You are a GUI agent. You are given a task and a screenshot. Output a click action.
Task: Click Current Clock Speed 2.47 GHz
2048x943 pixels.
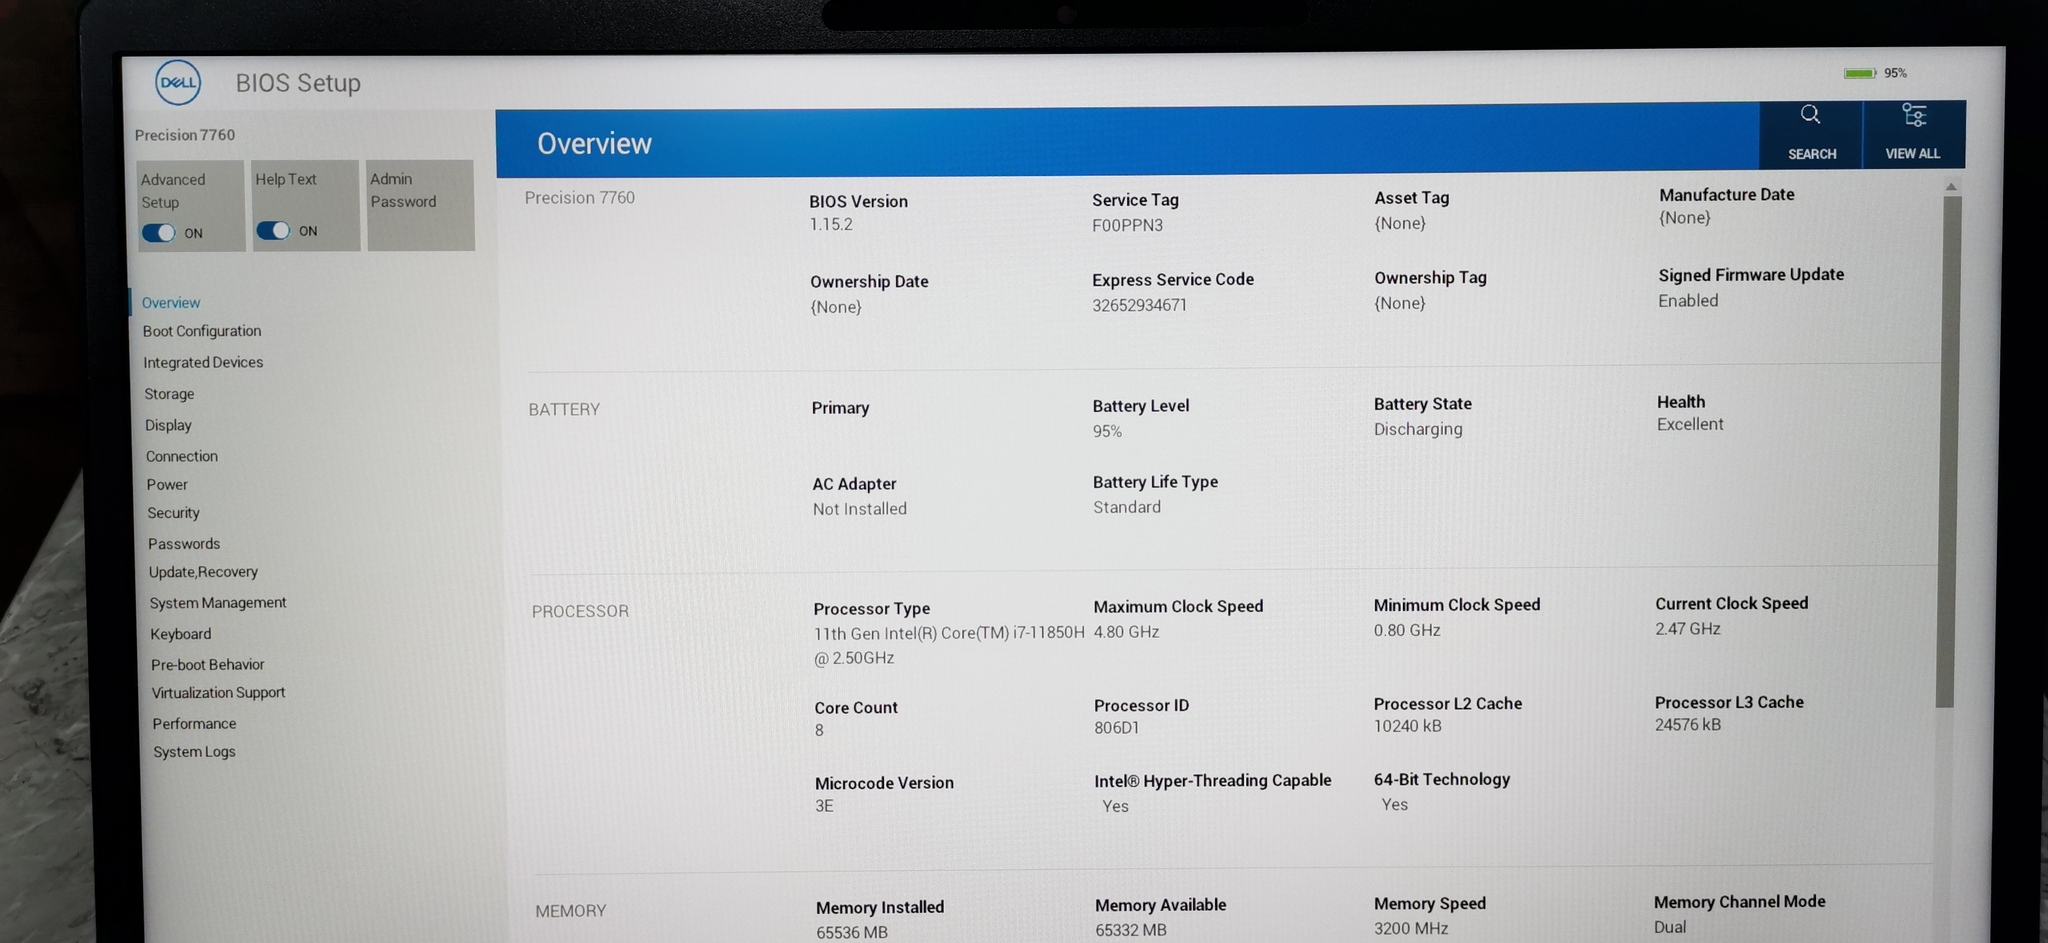pyautogui.click(x=1688, y=629)
